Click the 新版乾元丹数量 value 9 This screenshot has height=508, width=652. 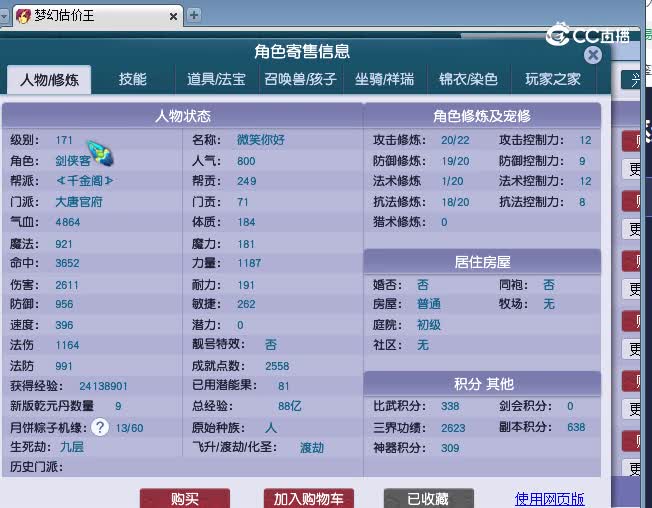point(118,406)
